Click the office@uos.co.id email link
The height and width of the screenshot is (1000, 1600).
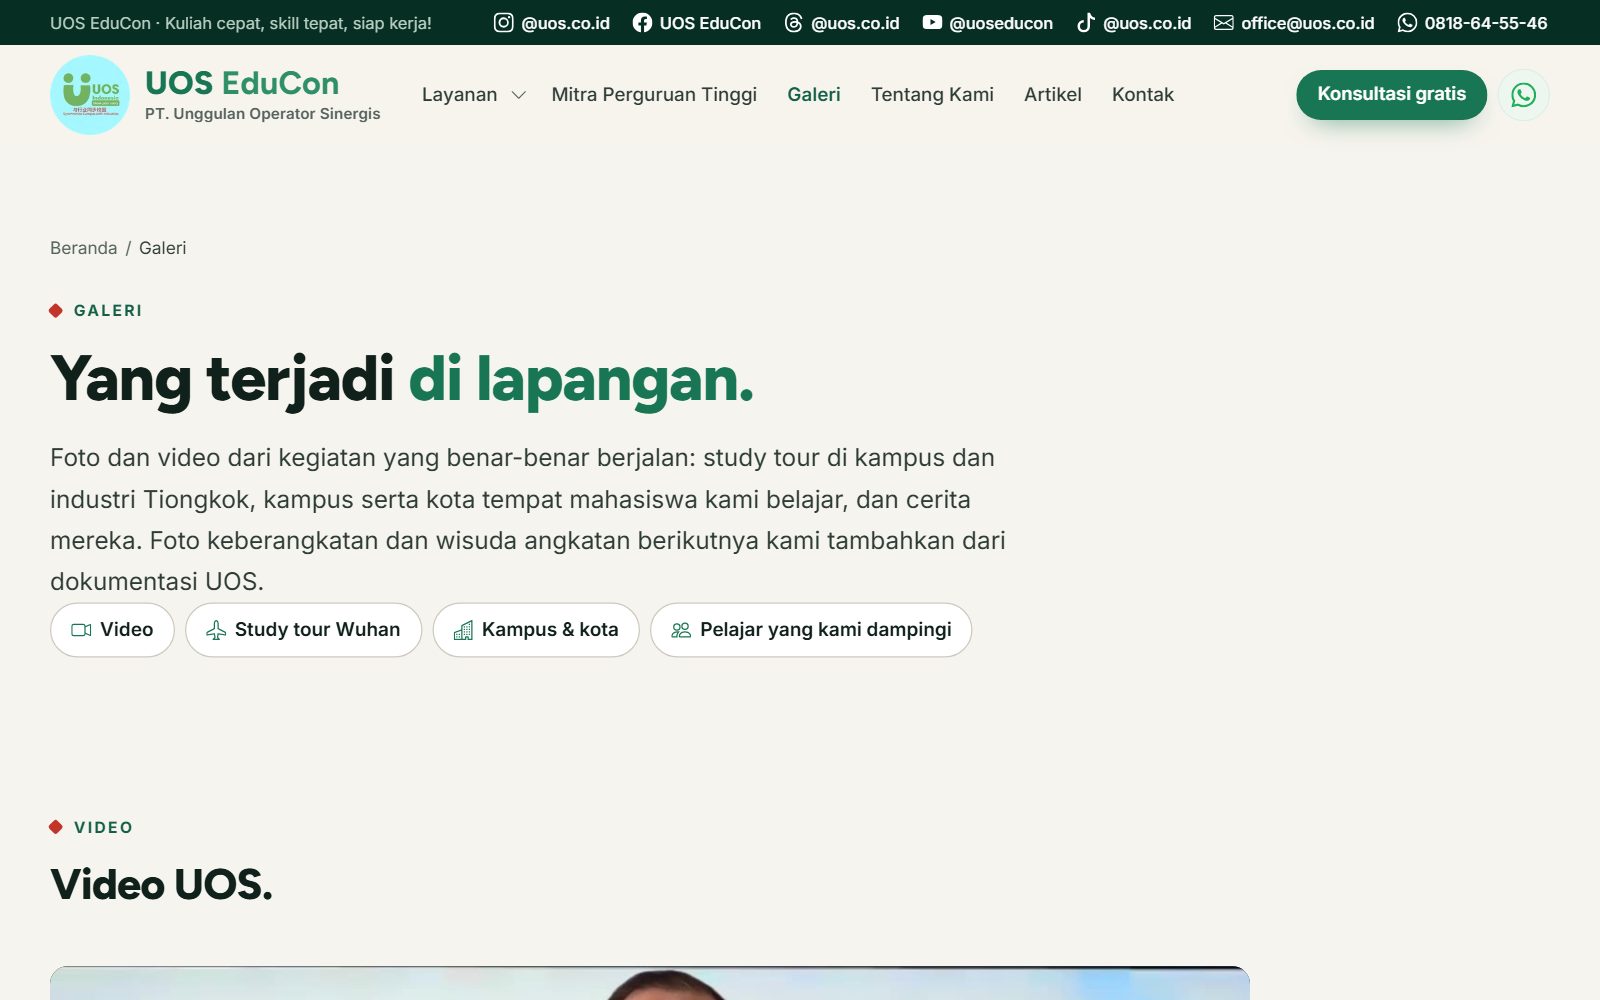(x=1307, y=23)
